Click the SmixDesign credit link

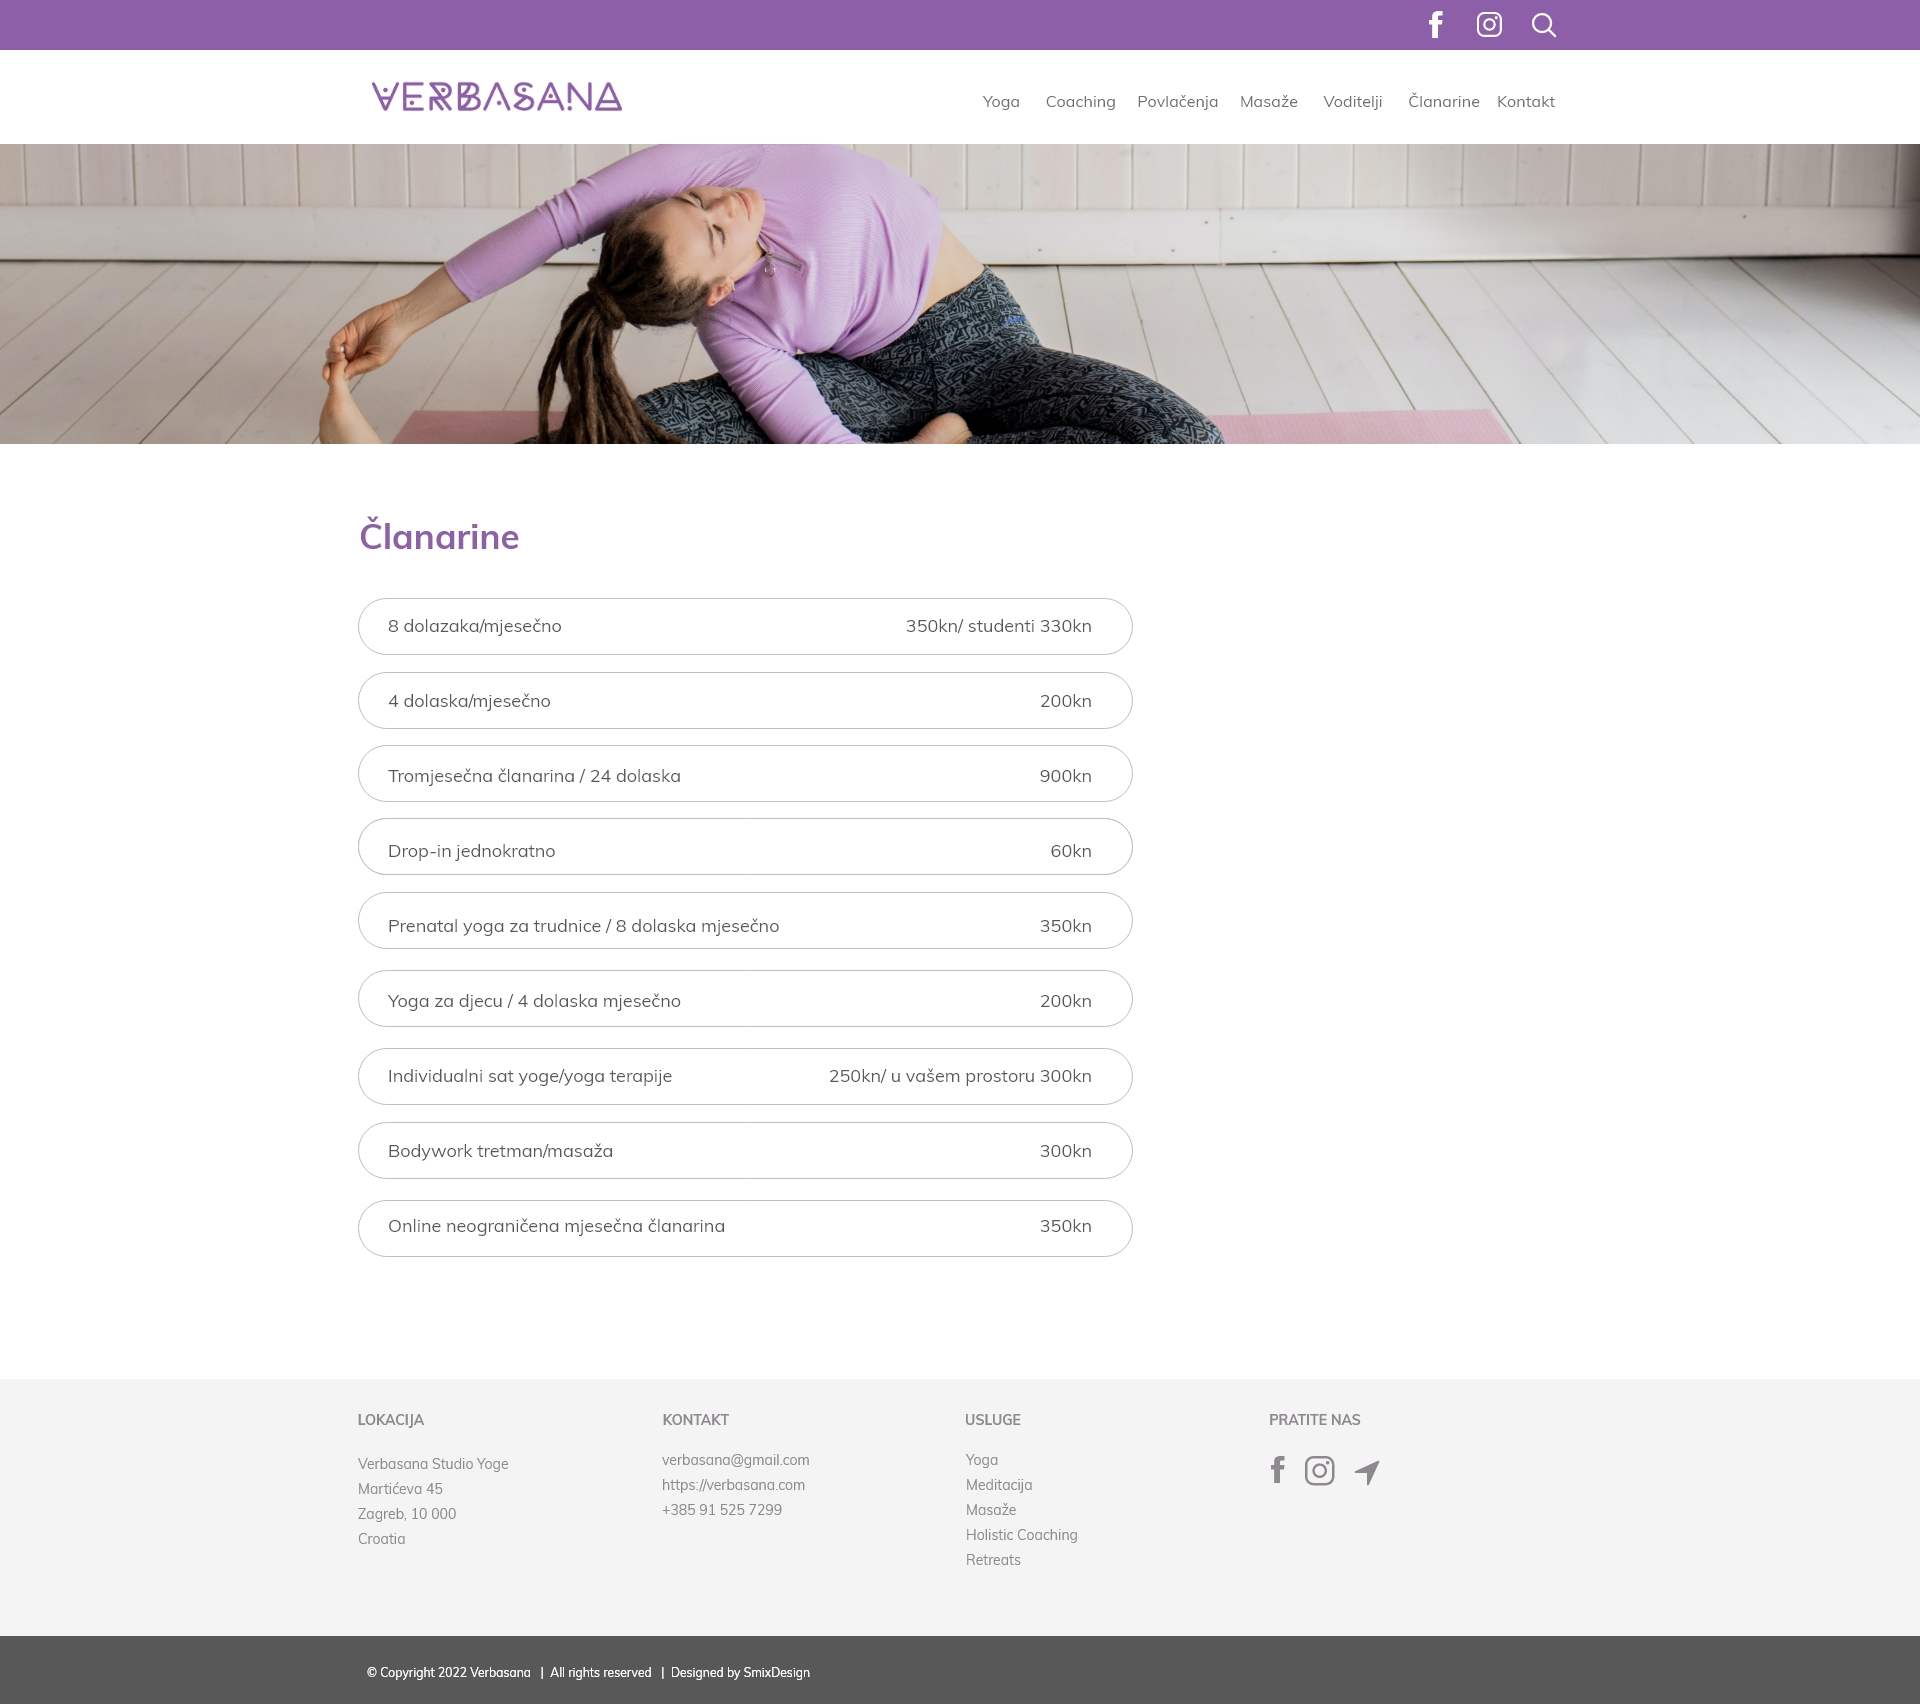[x=776, y=1672]
